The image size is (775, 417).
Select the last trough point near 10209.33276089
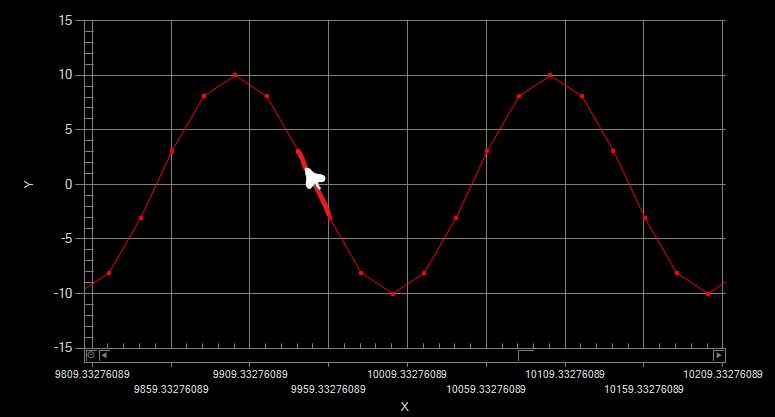(708, 294)
